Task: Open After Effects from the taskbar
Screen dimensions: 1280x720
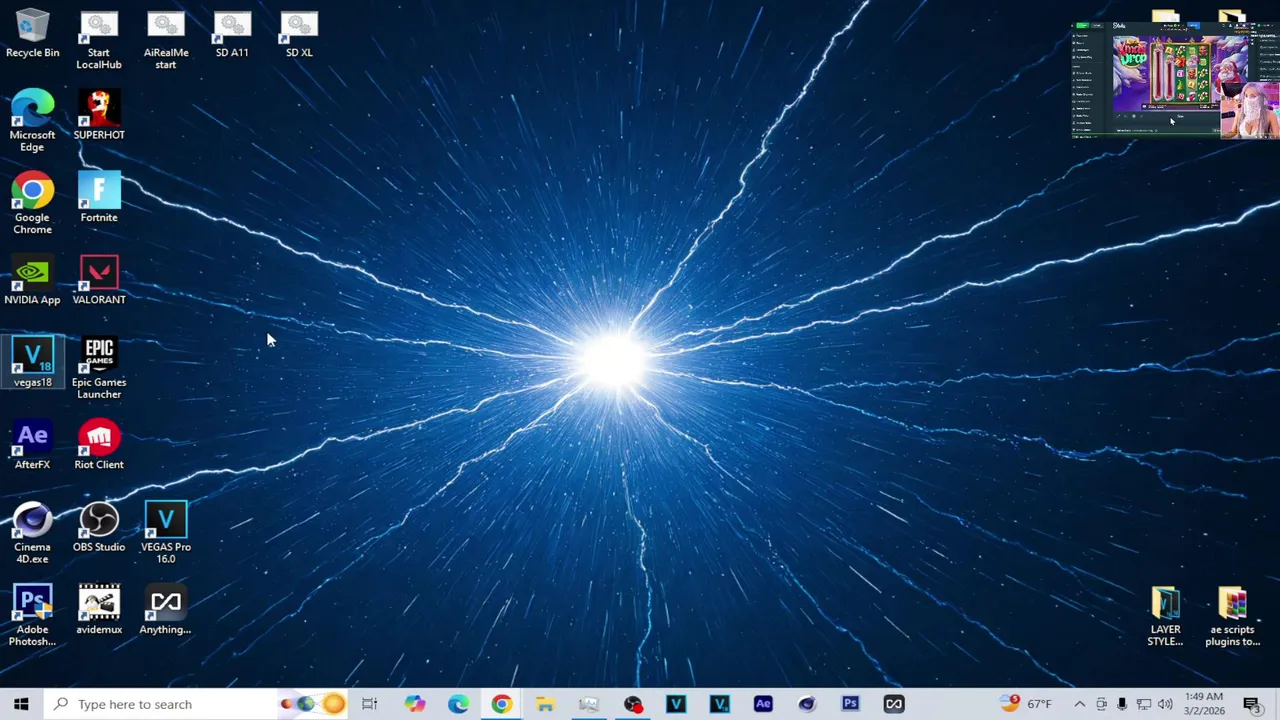Action: pos(763,704)
